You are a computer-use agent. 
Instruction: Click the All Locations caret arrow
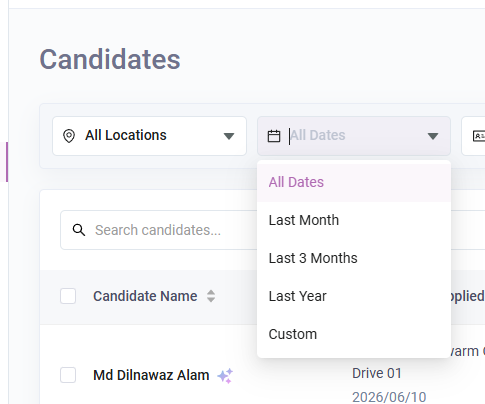[x=229, y=136]
